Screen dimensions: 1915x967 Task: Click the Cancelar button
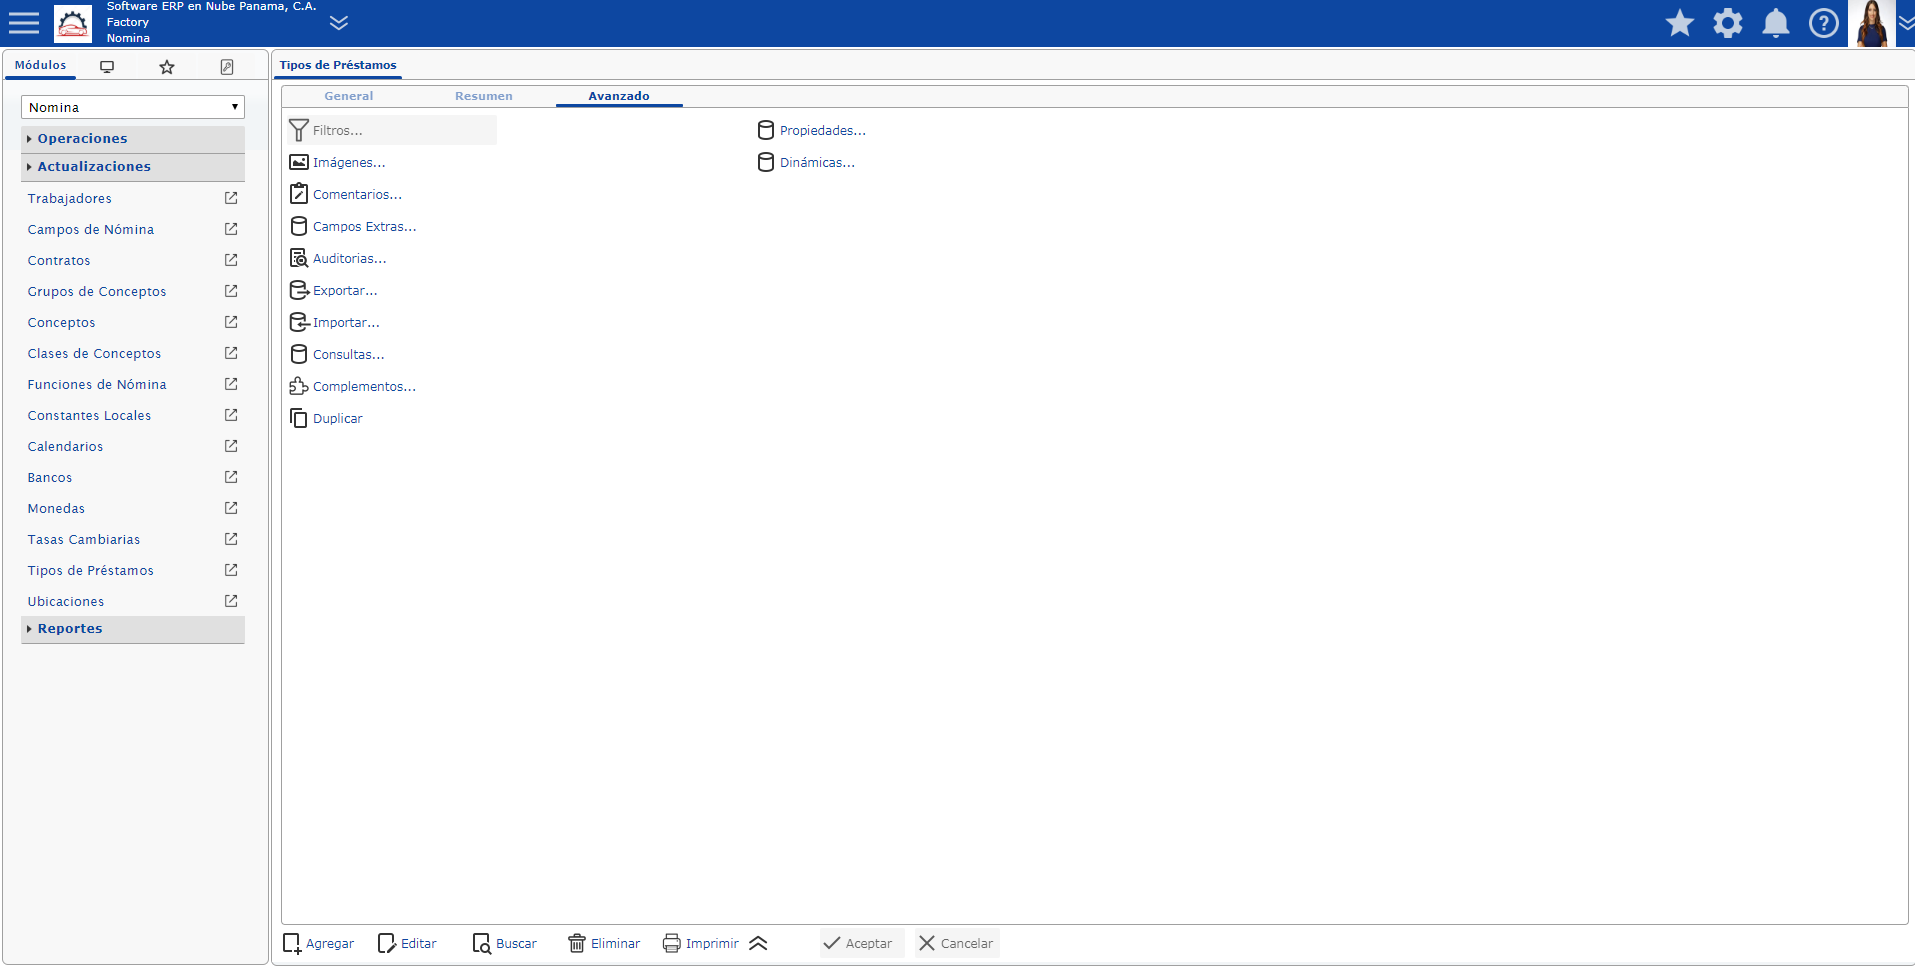(957, 944)
